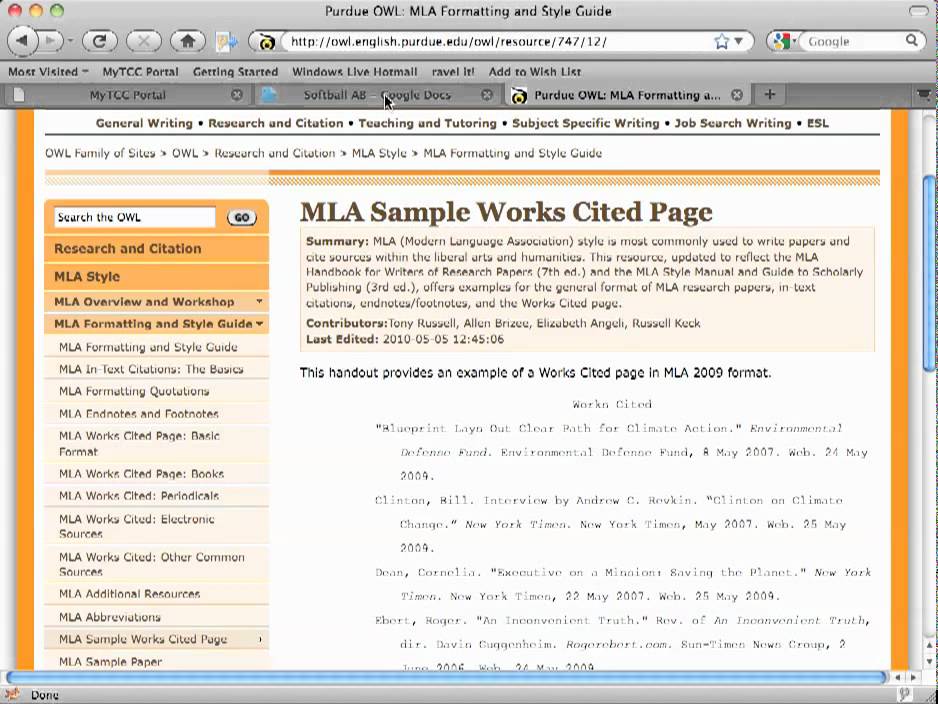Click the scroll down arrow at bottom right
This screenshot has height=704, width=938.
tap(929, 662)
